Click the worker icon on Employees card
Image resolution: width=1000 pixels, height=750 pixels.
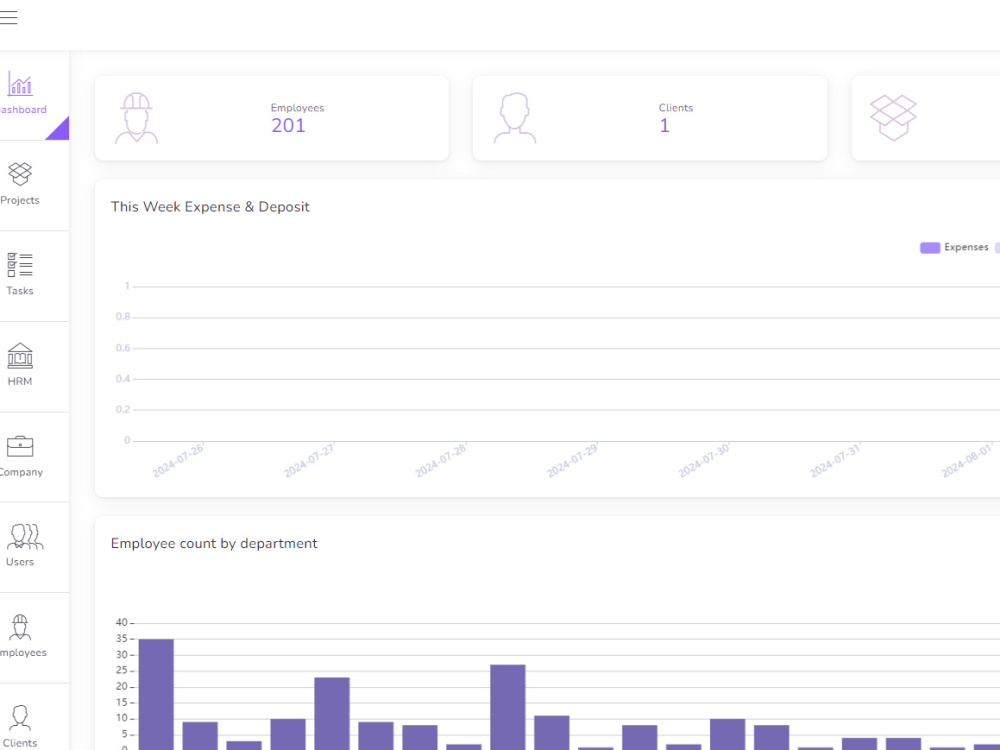click(x=136, y=118)
